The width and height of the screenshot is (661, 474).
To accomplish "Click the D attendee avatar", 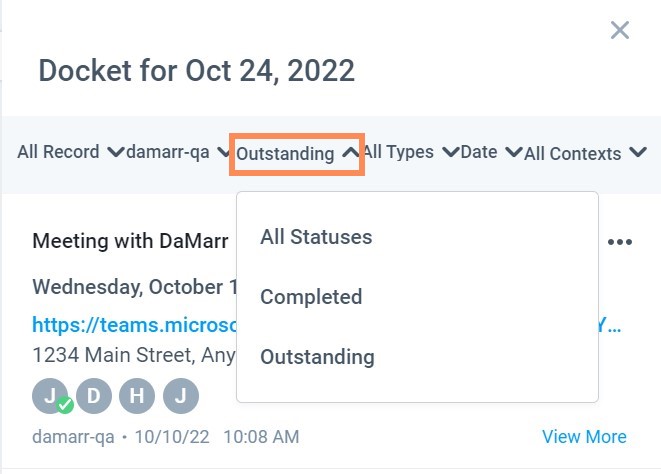I will pos(94,396).
